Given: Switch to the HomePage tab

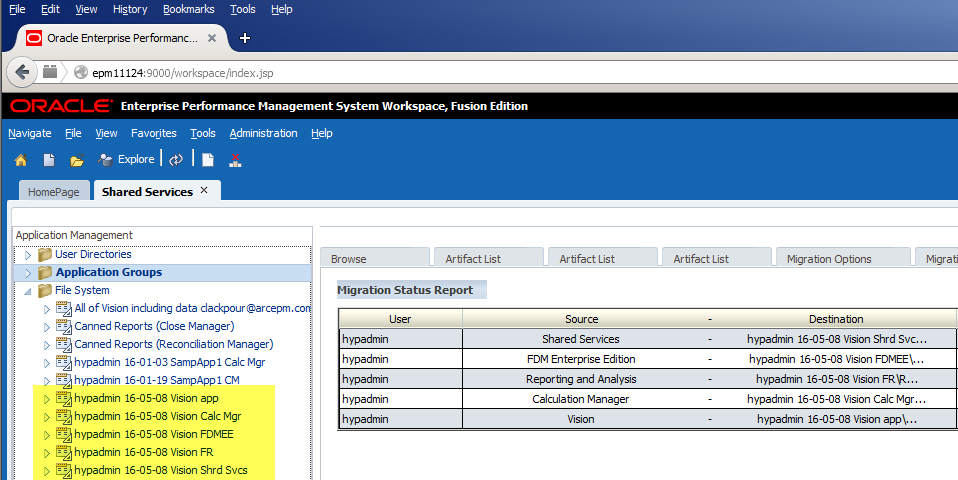Looking at the screenshot, I should [x=54, y=191].
